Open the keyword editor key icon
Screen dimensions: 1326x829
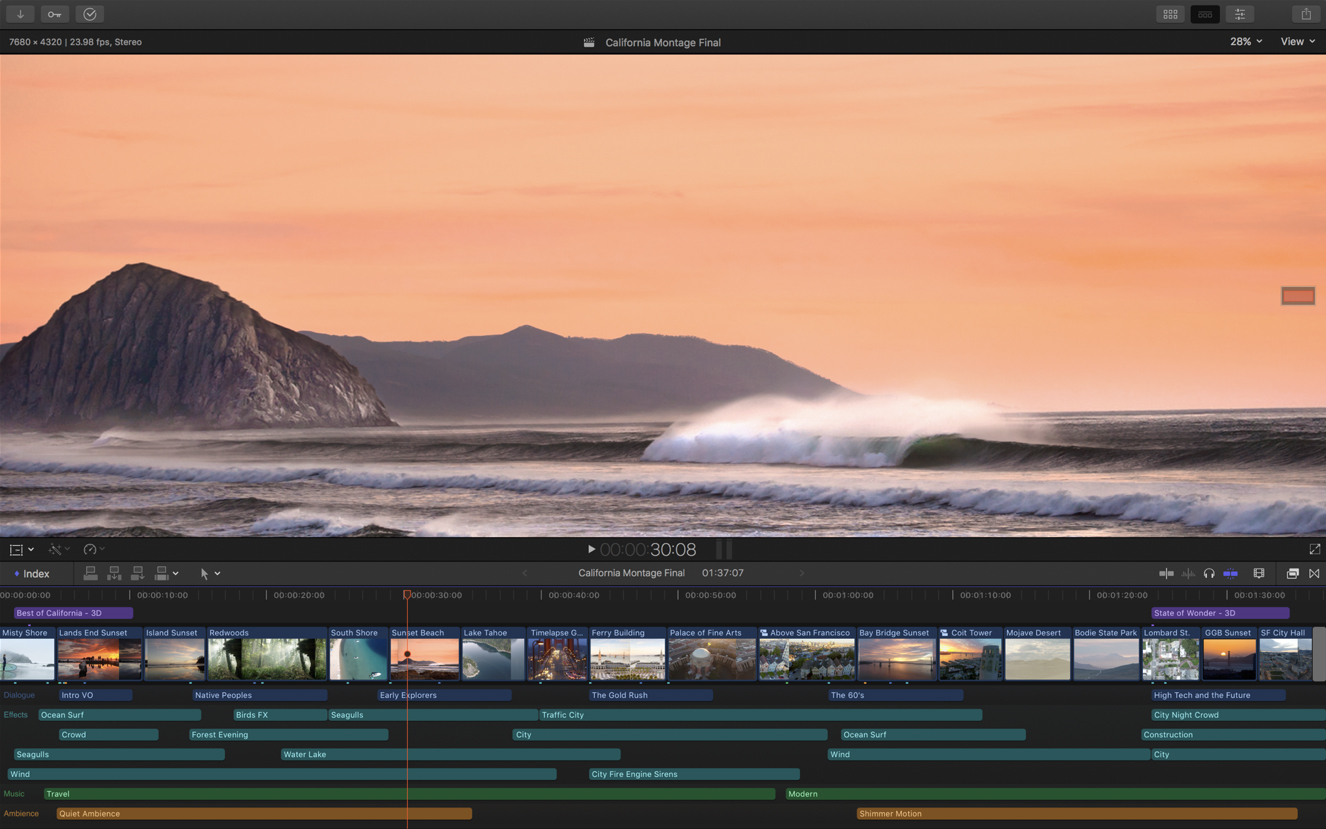click(54, 13)
